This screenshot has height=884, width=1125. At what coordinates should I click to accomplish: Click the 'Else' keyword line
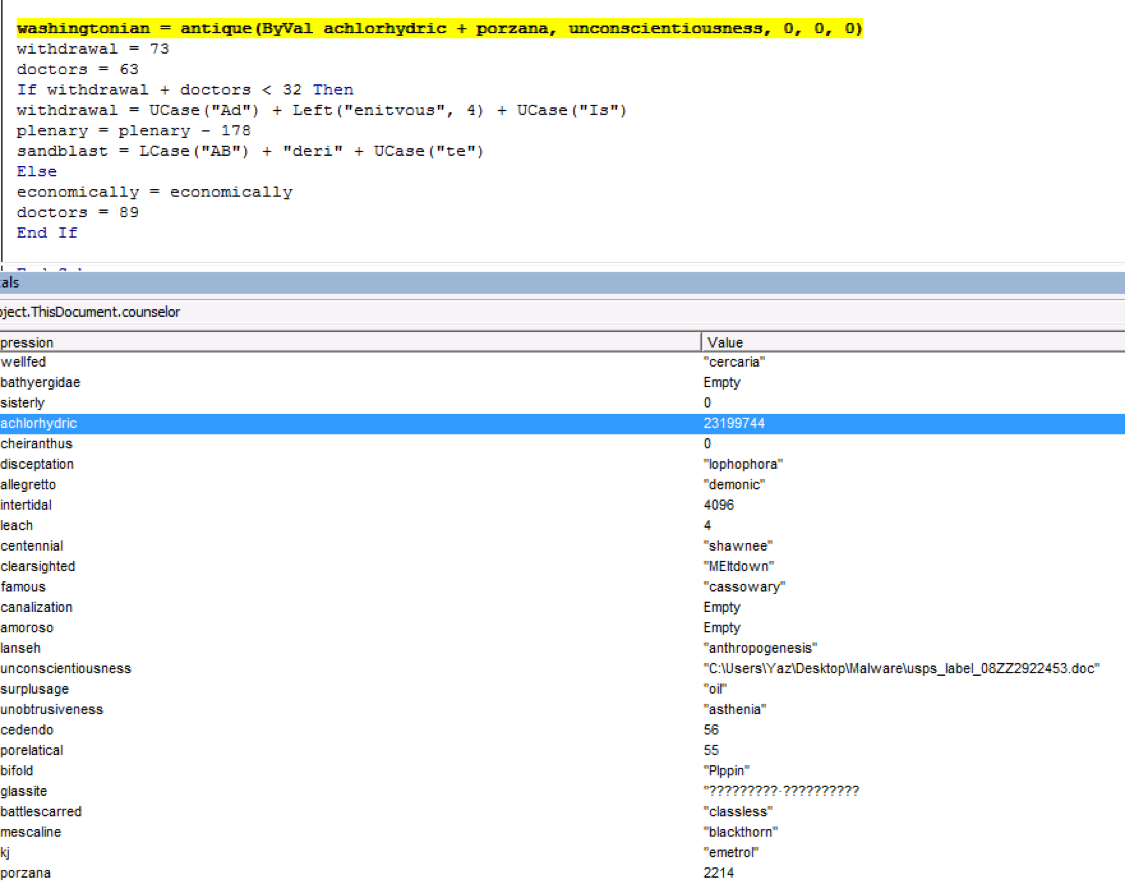(37, 171)
